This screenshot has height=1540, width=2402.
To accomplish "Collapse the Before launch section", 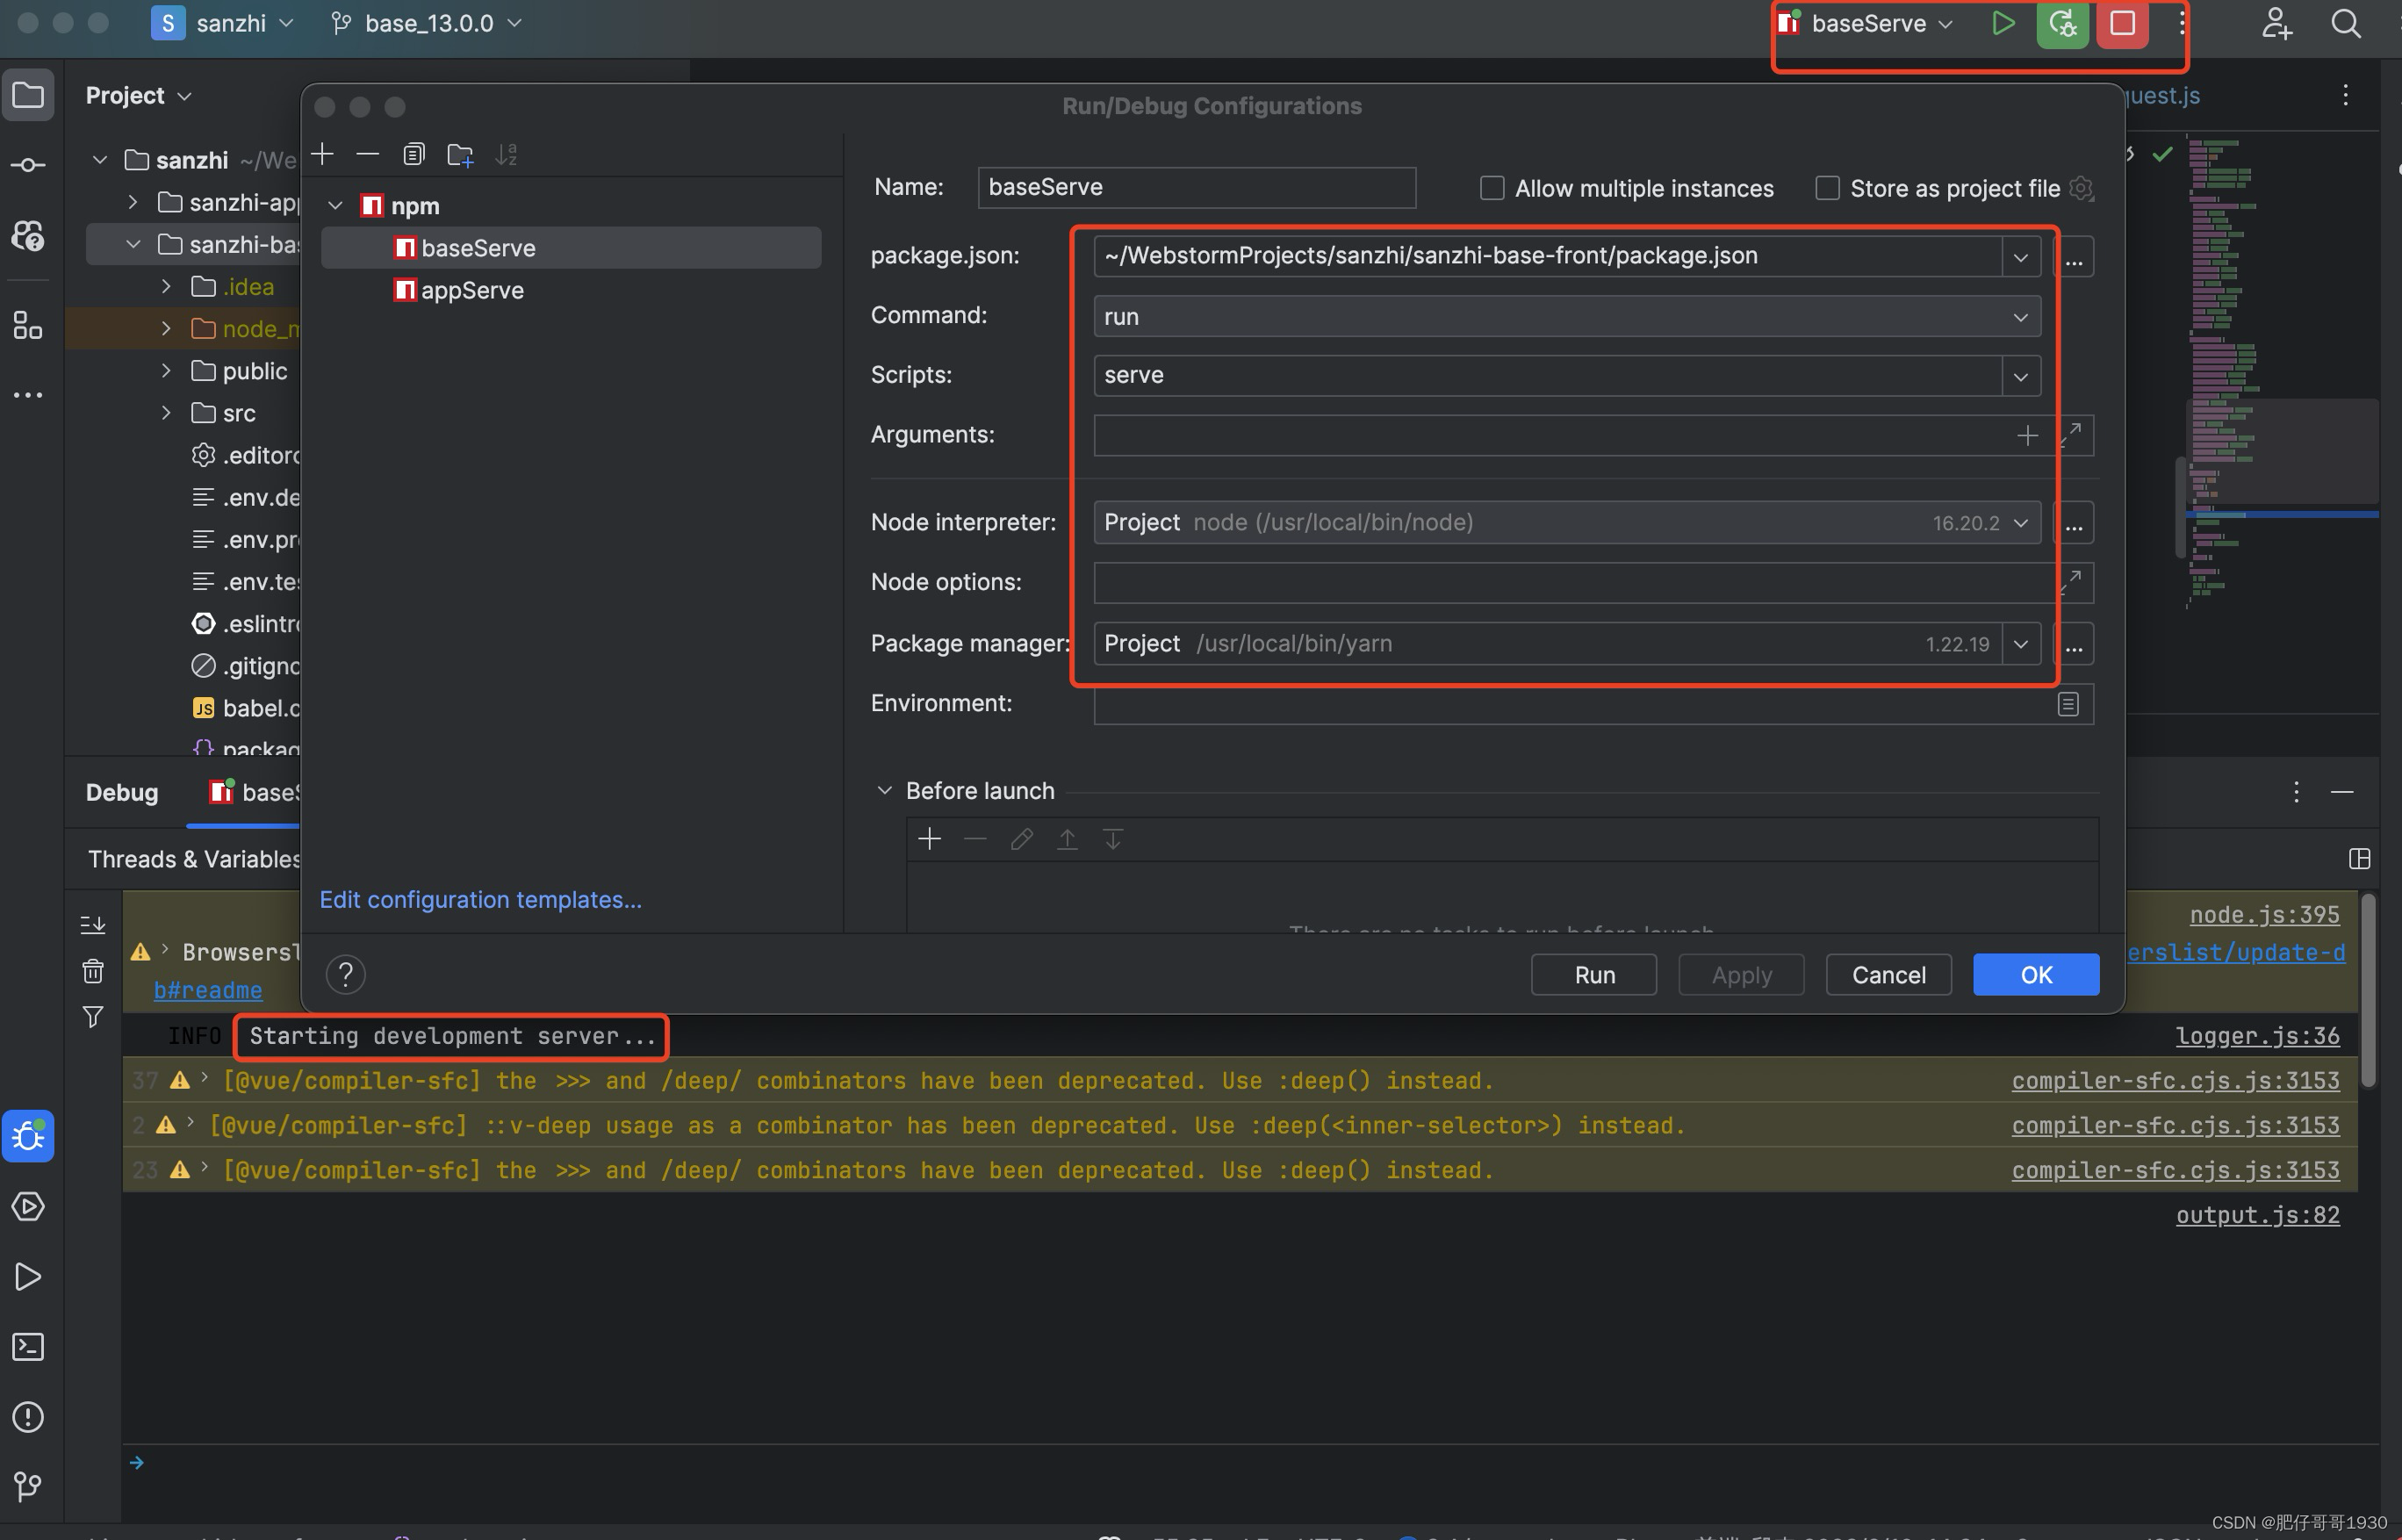I will pos(884,790).
